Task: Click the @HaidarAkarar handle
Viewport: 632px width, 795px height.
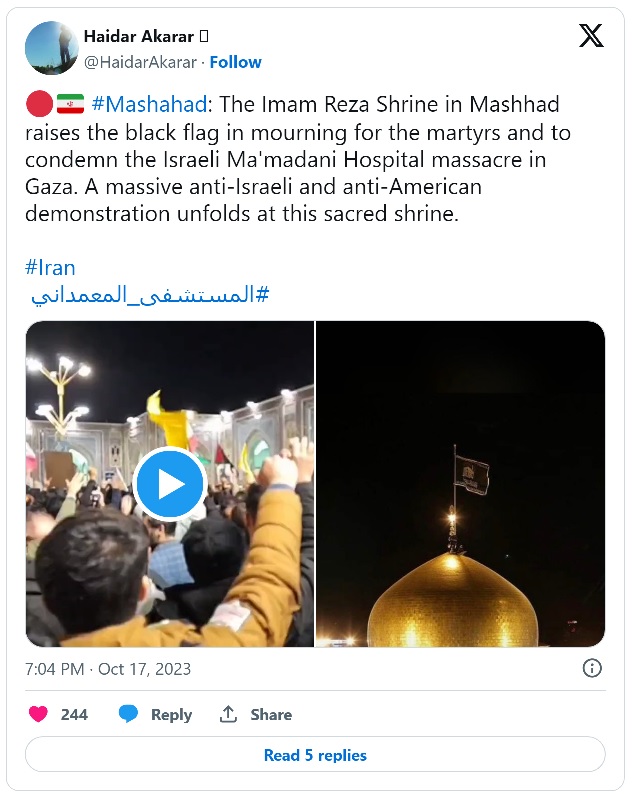Action: 140,62
